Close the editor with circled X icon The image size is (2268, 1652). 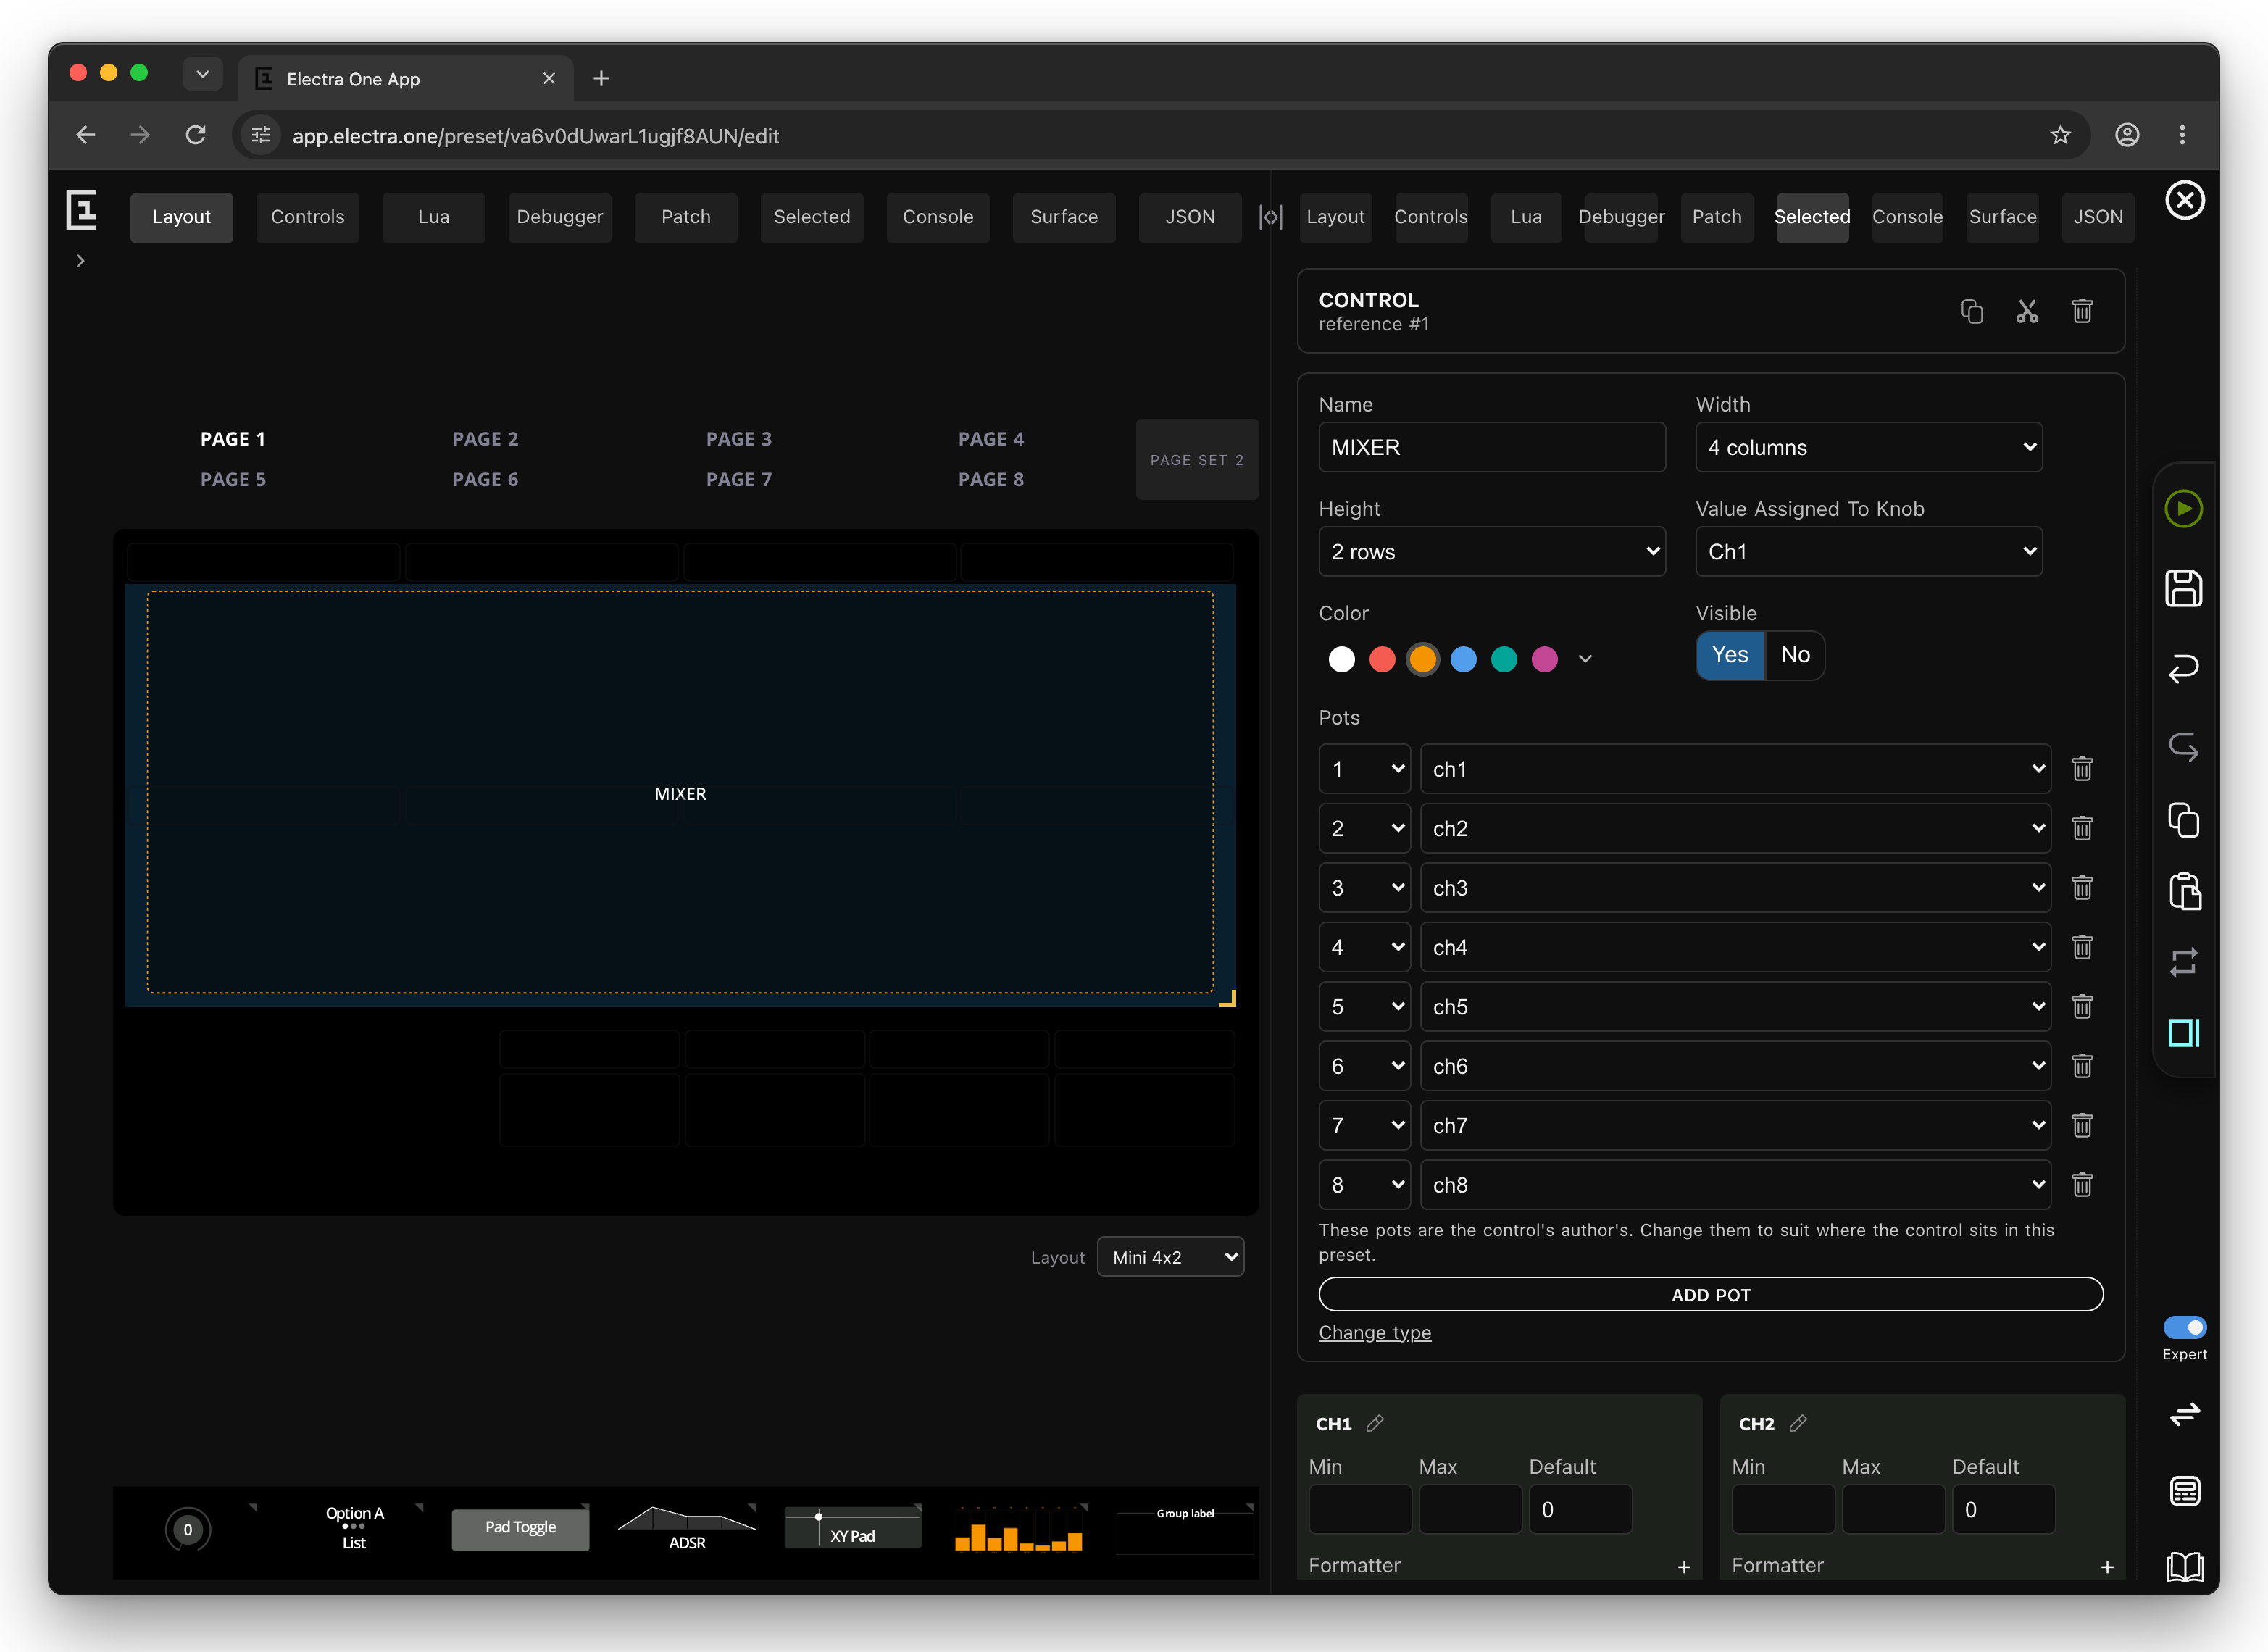(x=2184, y=200)
